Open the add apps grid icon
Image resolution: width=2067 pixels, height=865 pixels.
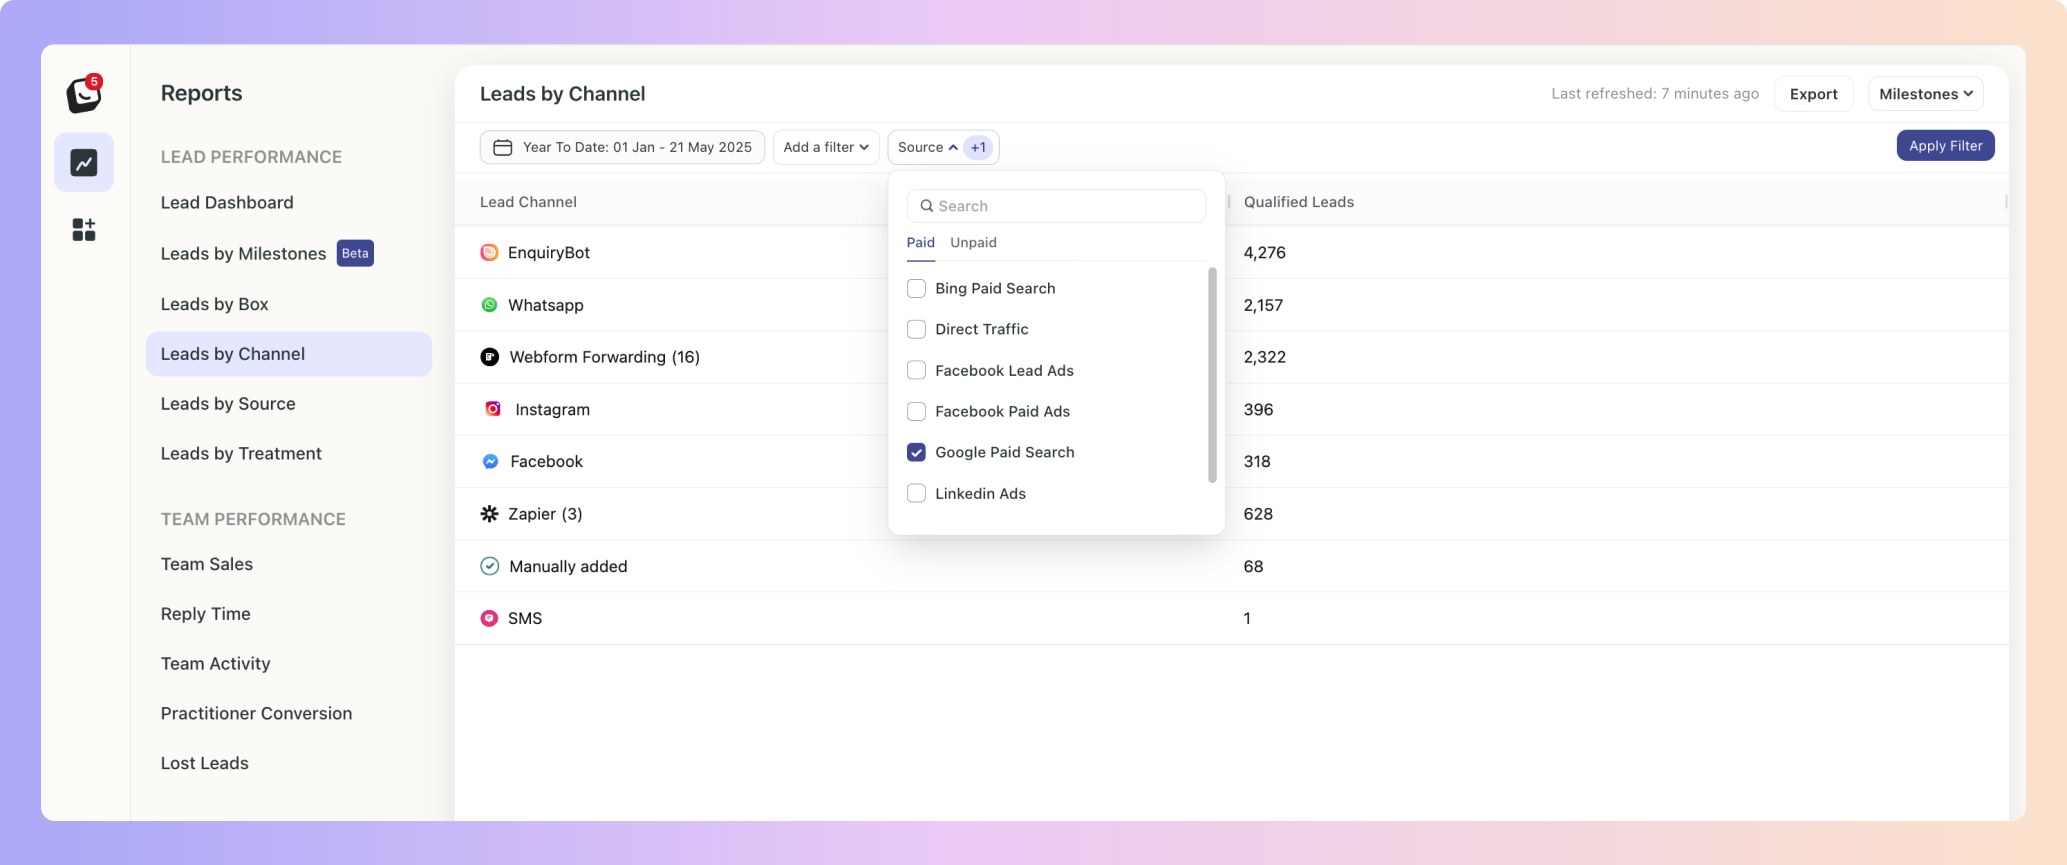[x=84, y=230]
